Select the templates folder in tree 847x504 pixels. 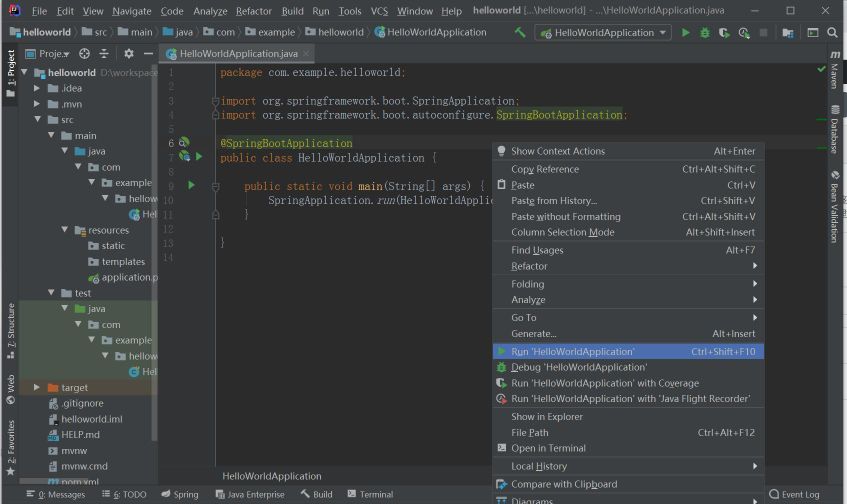click(116, 261)
